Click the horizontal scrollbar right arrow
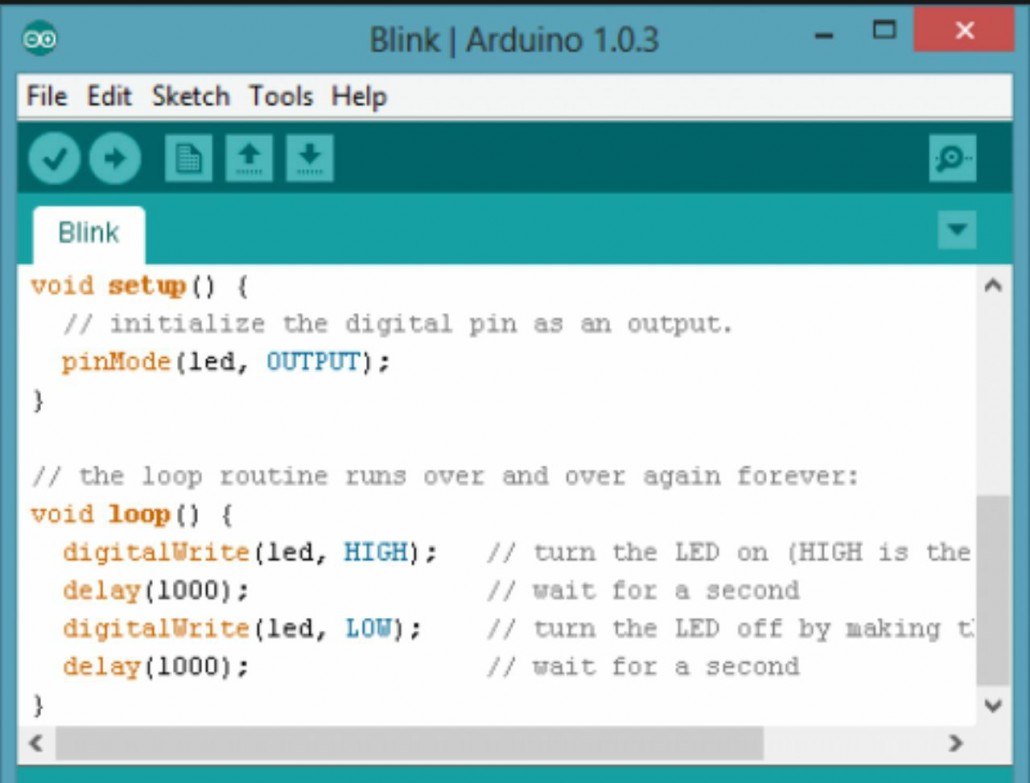This screenshot has height=783, width=1030. point(956,743)
